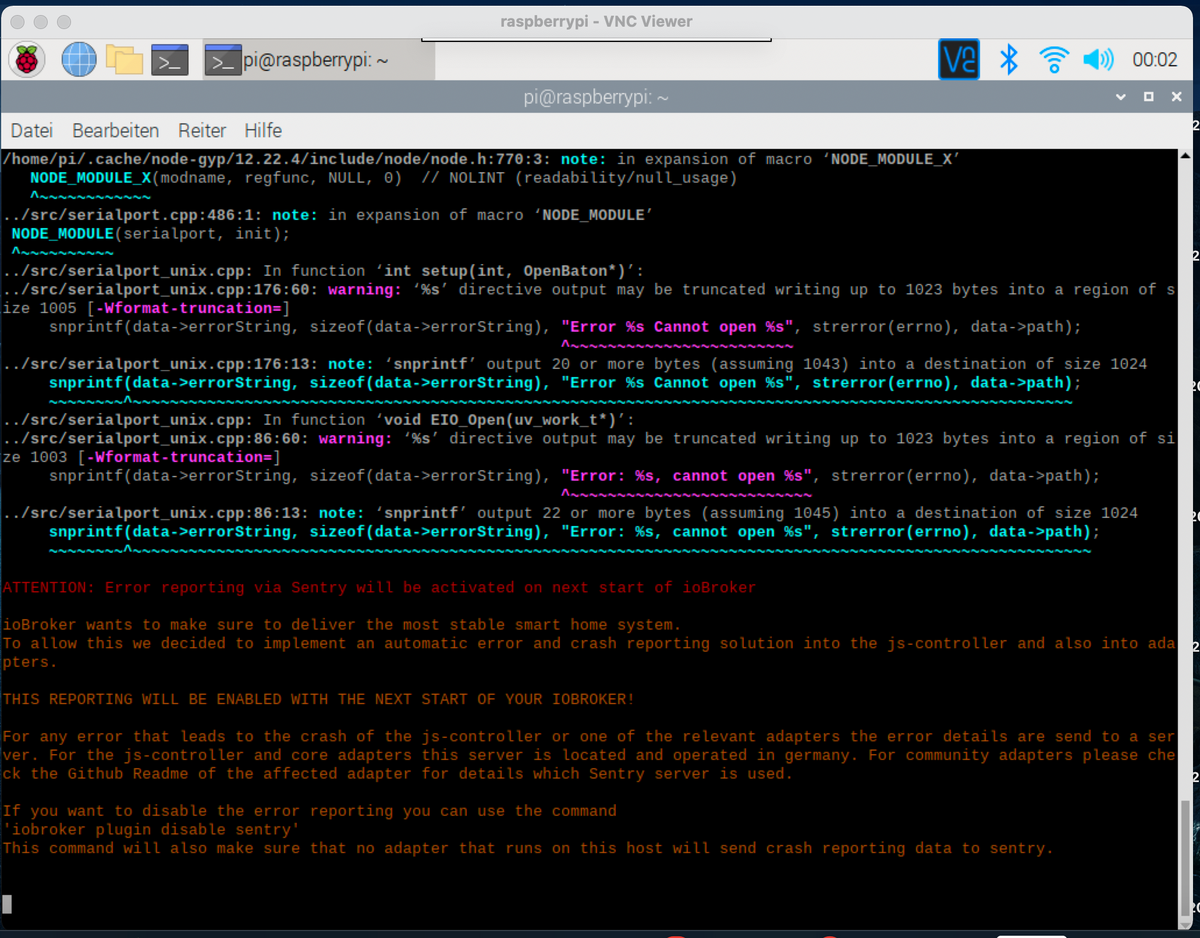
Task: Click the serialport_unix.cpp:86:13 note line
Action: pos(570,513)
